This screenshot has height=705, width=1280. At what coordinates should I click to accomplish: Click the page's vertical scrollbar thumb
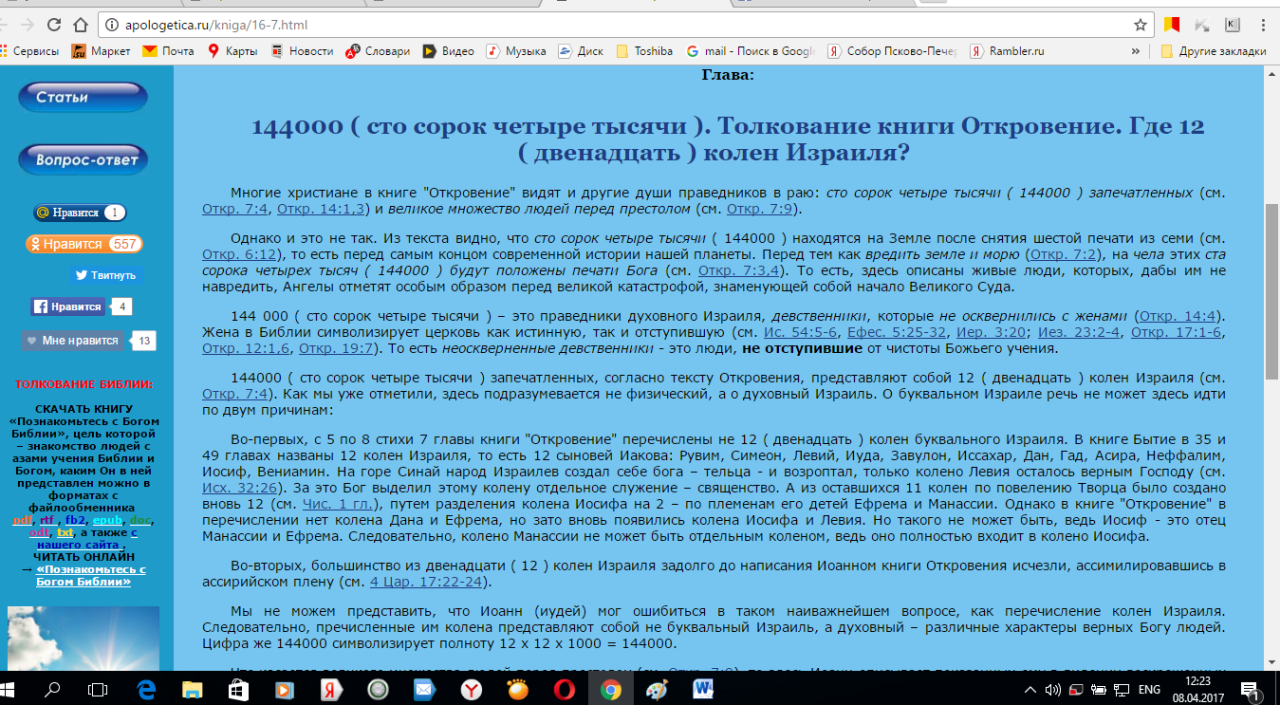coord(1271,290)
